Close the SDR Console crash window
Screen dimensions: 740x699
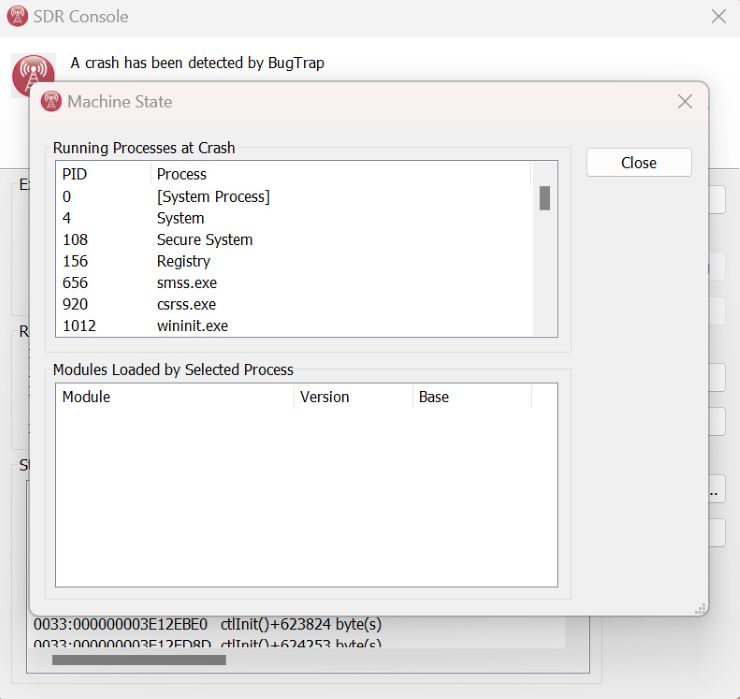(x=718, y=17)
